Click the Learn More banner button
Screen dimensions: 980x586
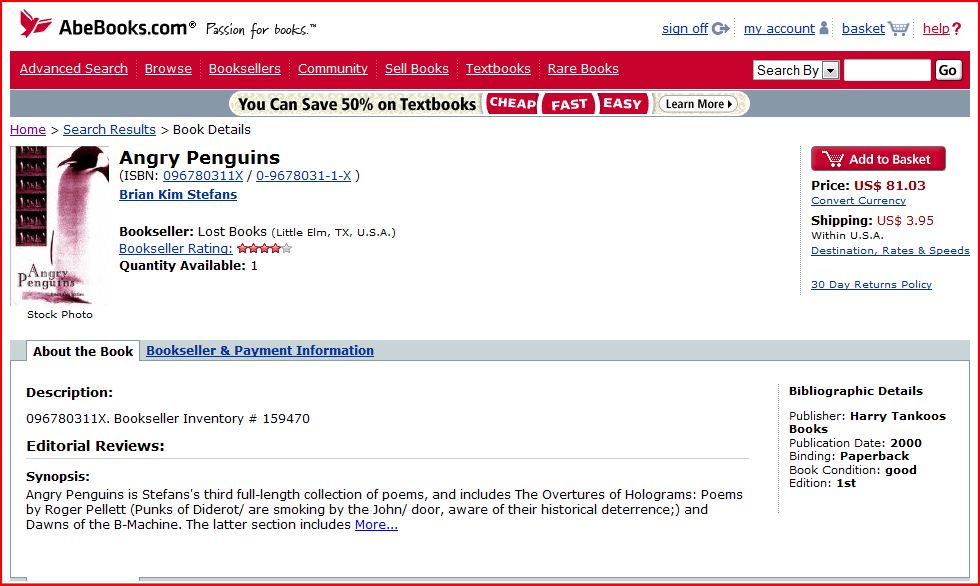pyautogui.click(x=699, y=104)
